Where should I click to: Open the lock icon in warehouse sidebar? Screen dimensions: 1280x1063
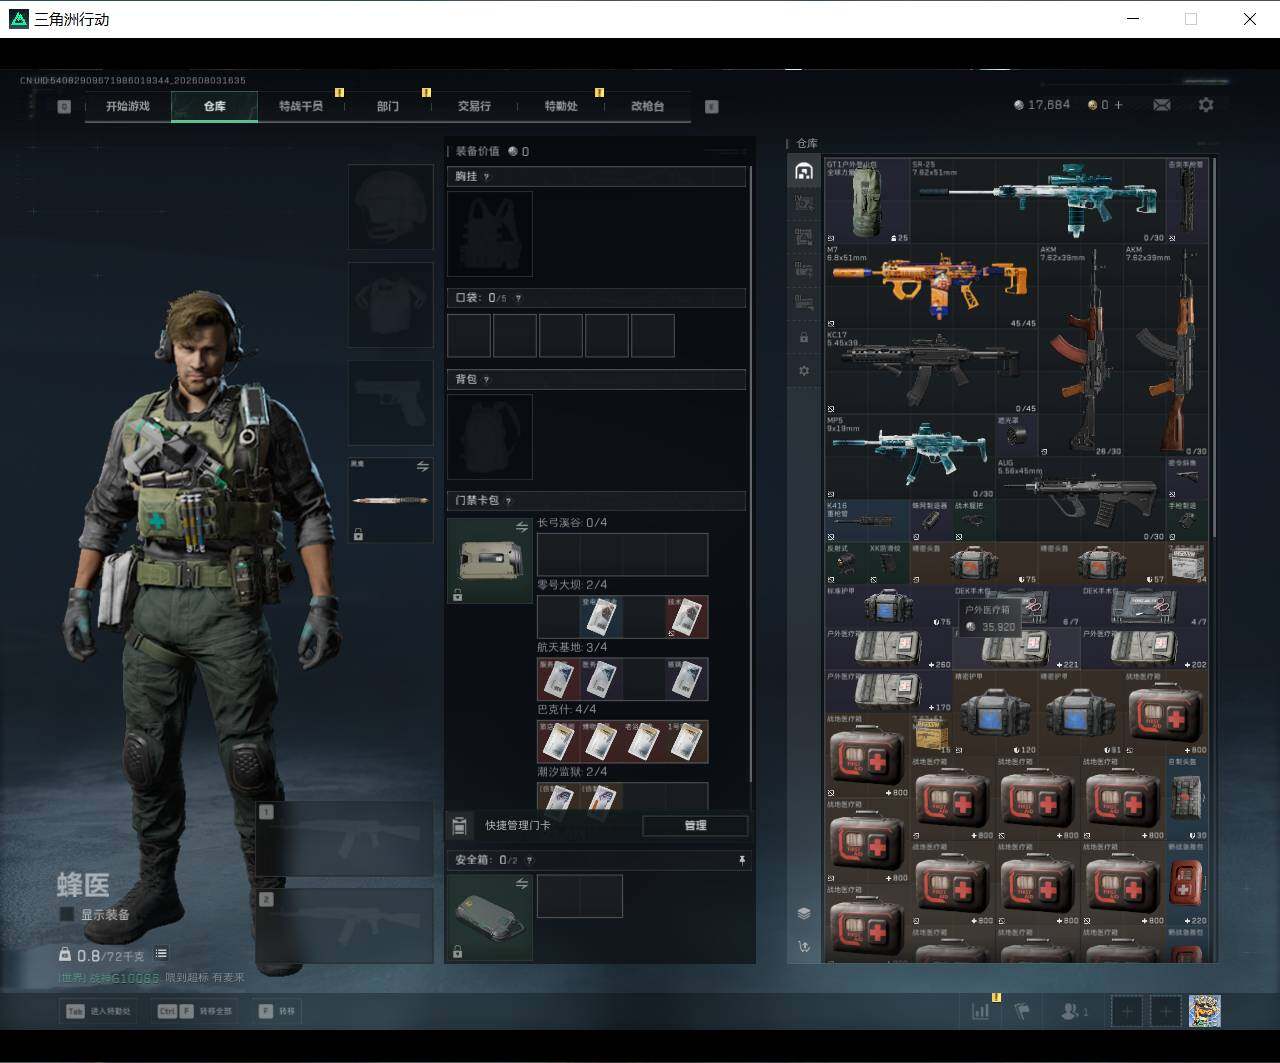pos(804,338)
